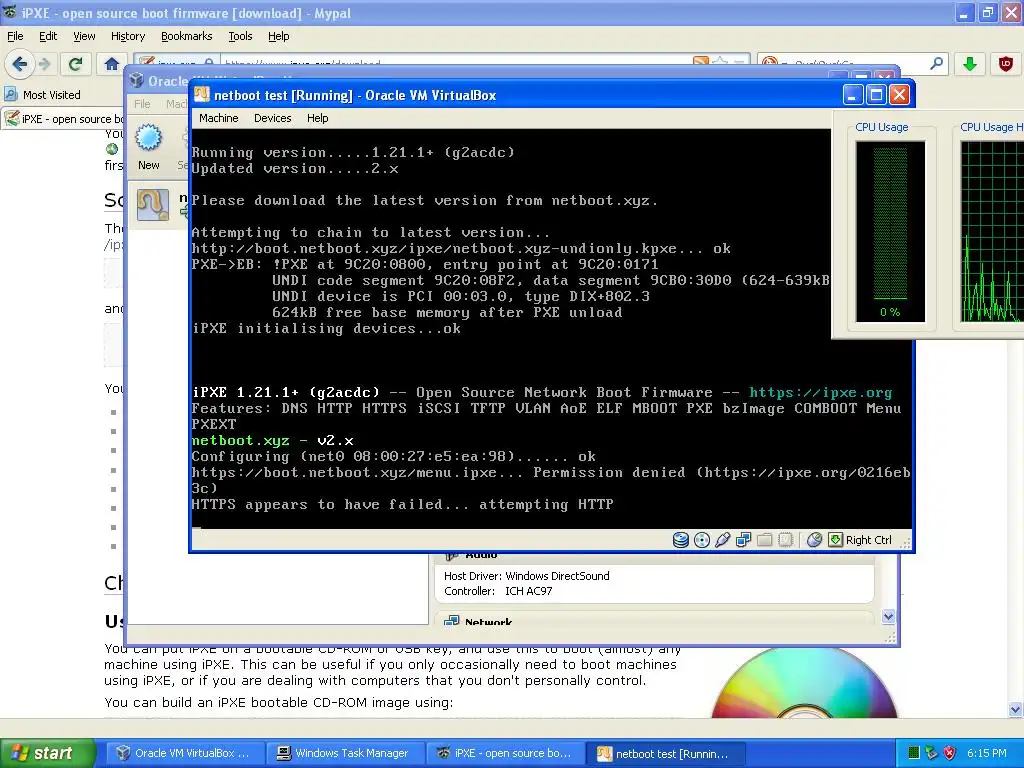Open the uBlock Origin shield icon
Image resolution: width=1024 pixels, height=768 pixels.
[x=1006, y=64]
